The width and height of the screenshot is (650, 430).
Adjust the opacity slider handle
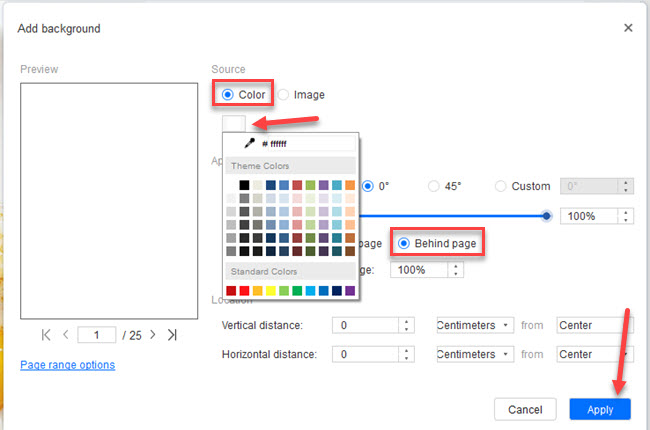tap(546, 216)
